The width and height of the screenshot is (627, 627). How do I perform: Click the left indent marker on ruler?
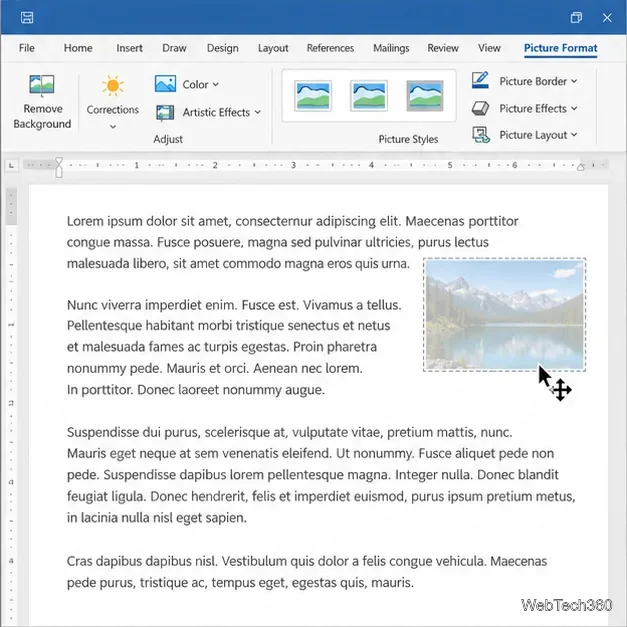coord(59,168)
